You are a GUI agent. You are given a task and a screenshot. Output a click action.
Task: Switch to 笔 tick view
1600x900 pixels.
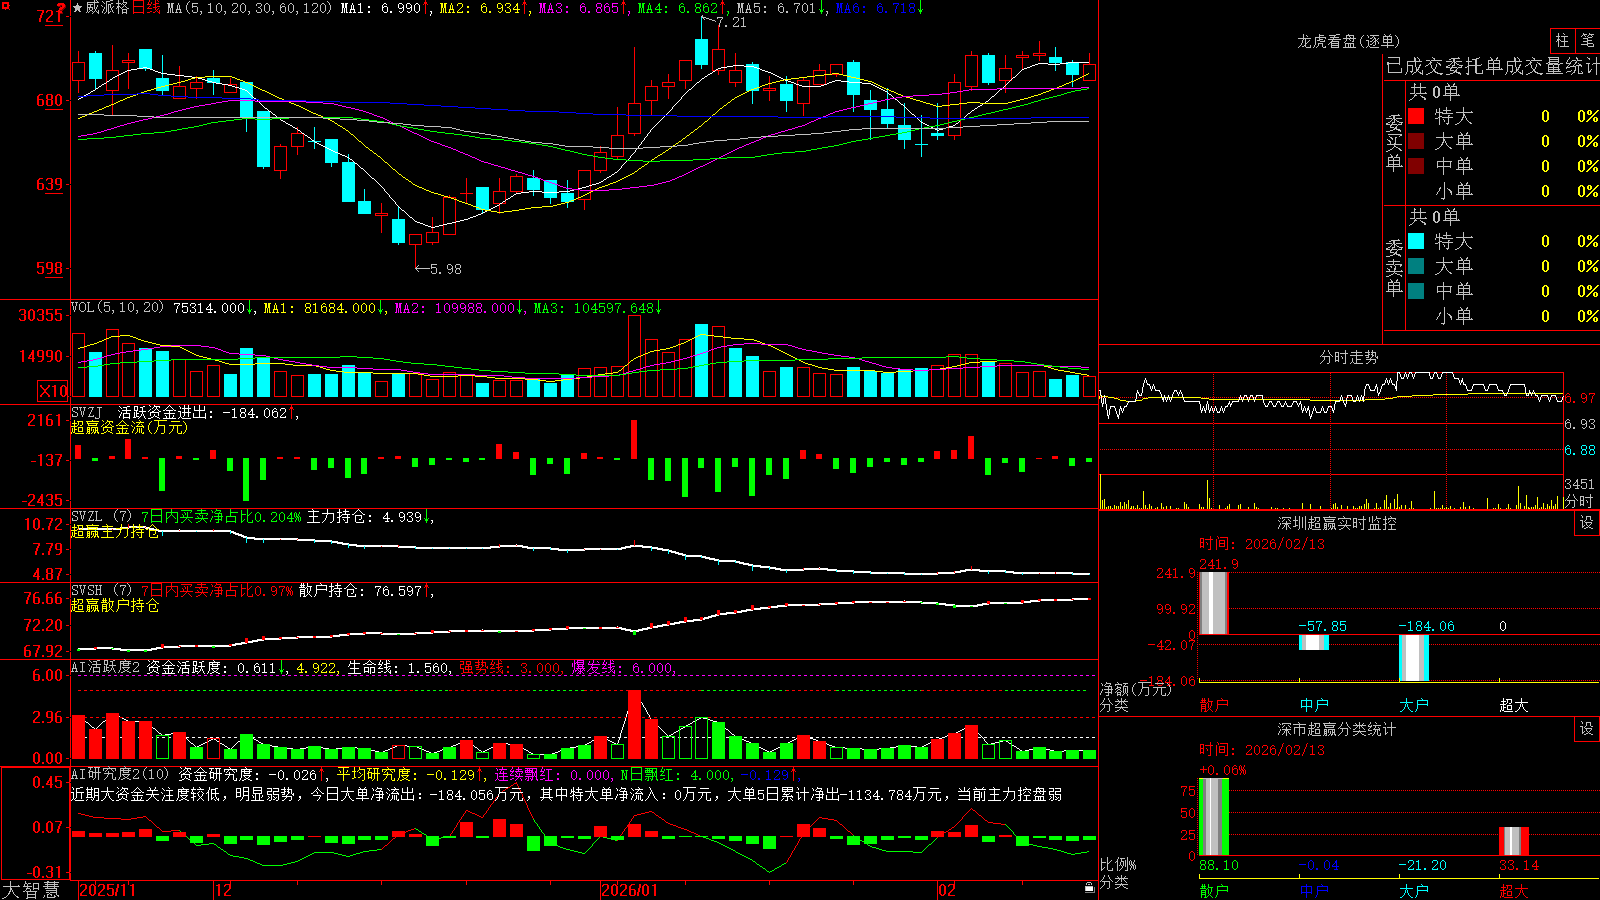pyautogui.click(x=1587, y=40)
